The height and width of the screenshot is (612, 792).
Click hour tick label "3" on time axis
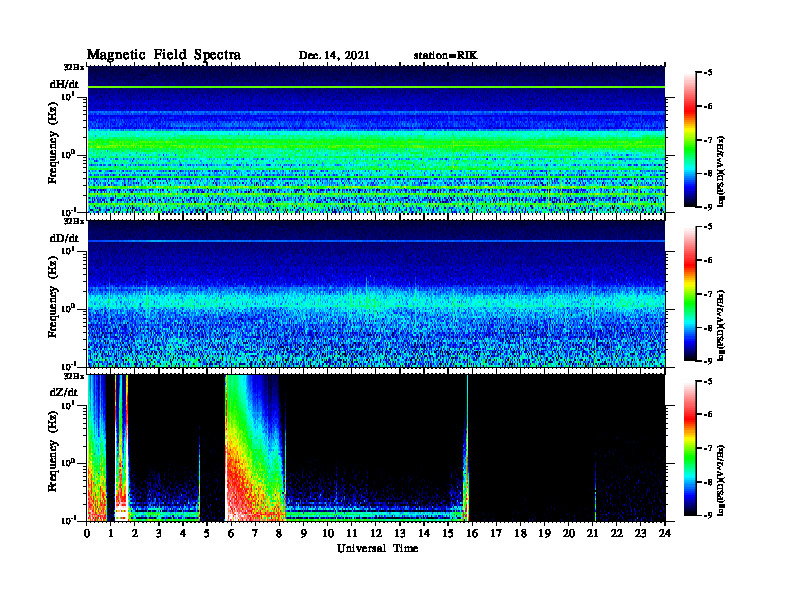(x=159, y=534)
